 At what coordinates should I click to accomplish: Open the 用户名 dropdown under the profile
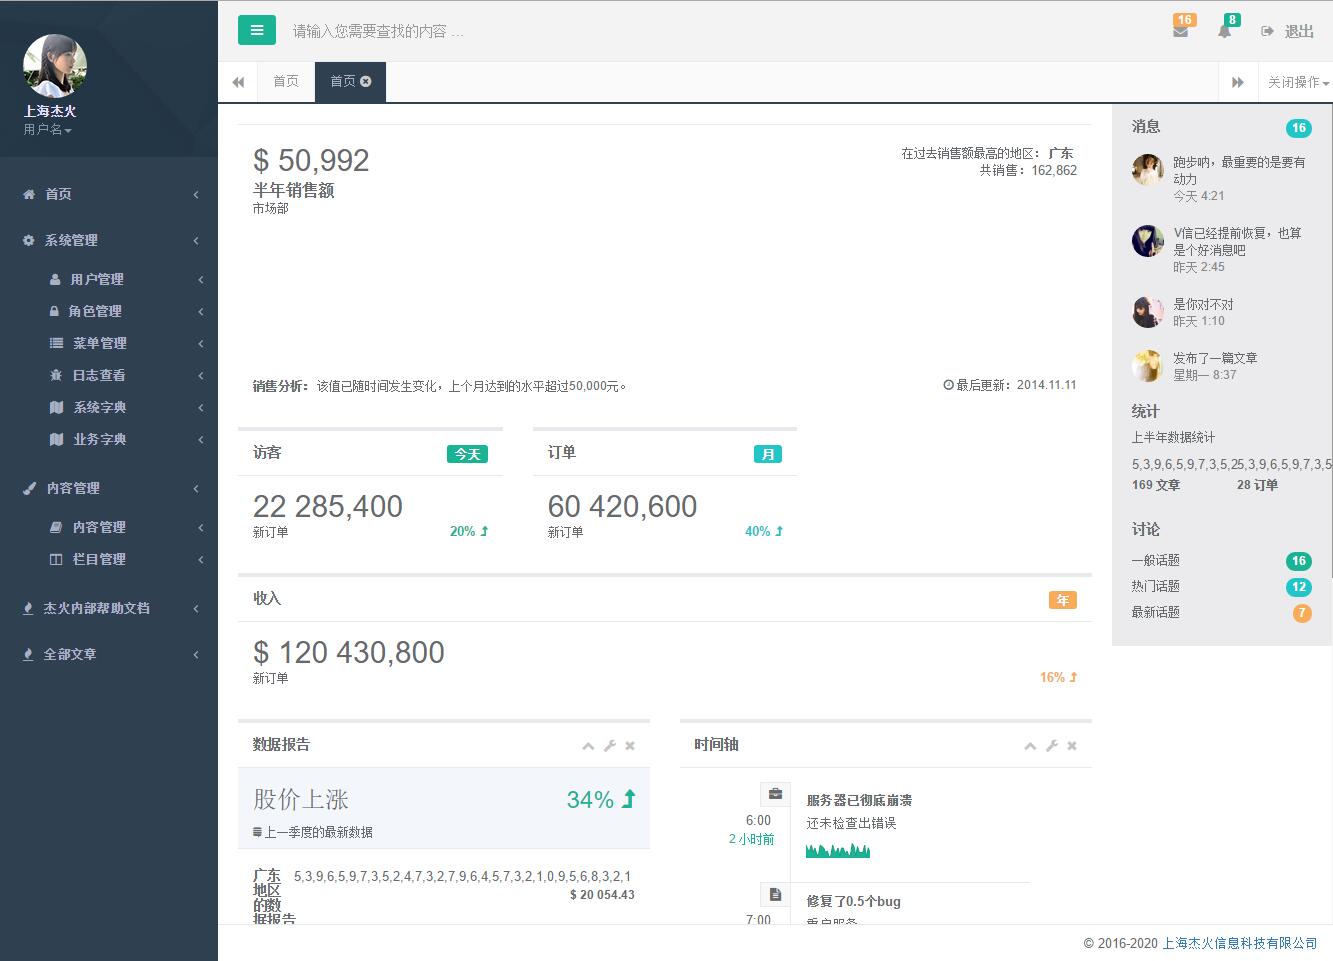(48, 130)
